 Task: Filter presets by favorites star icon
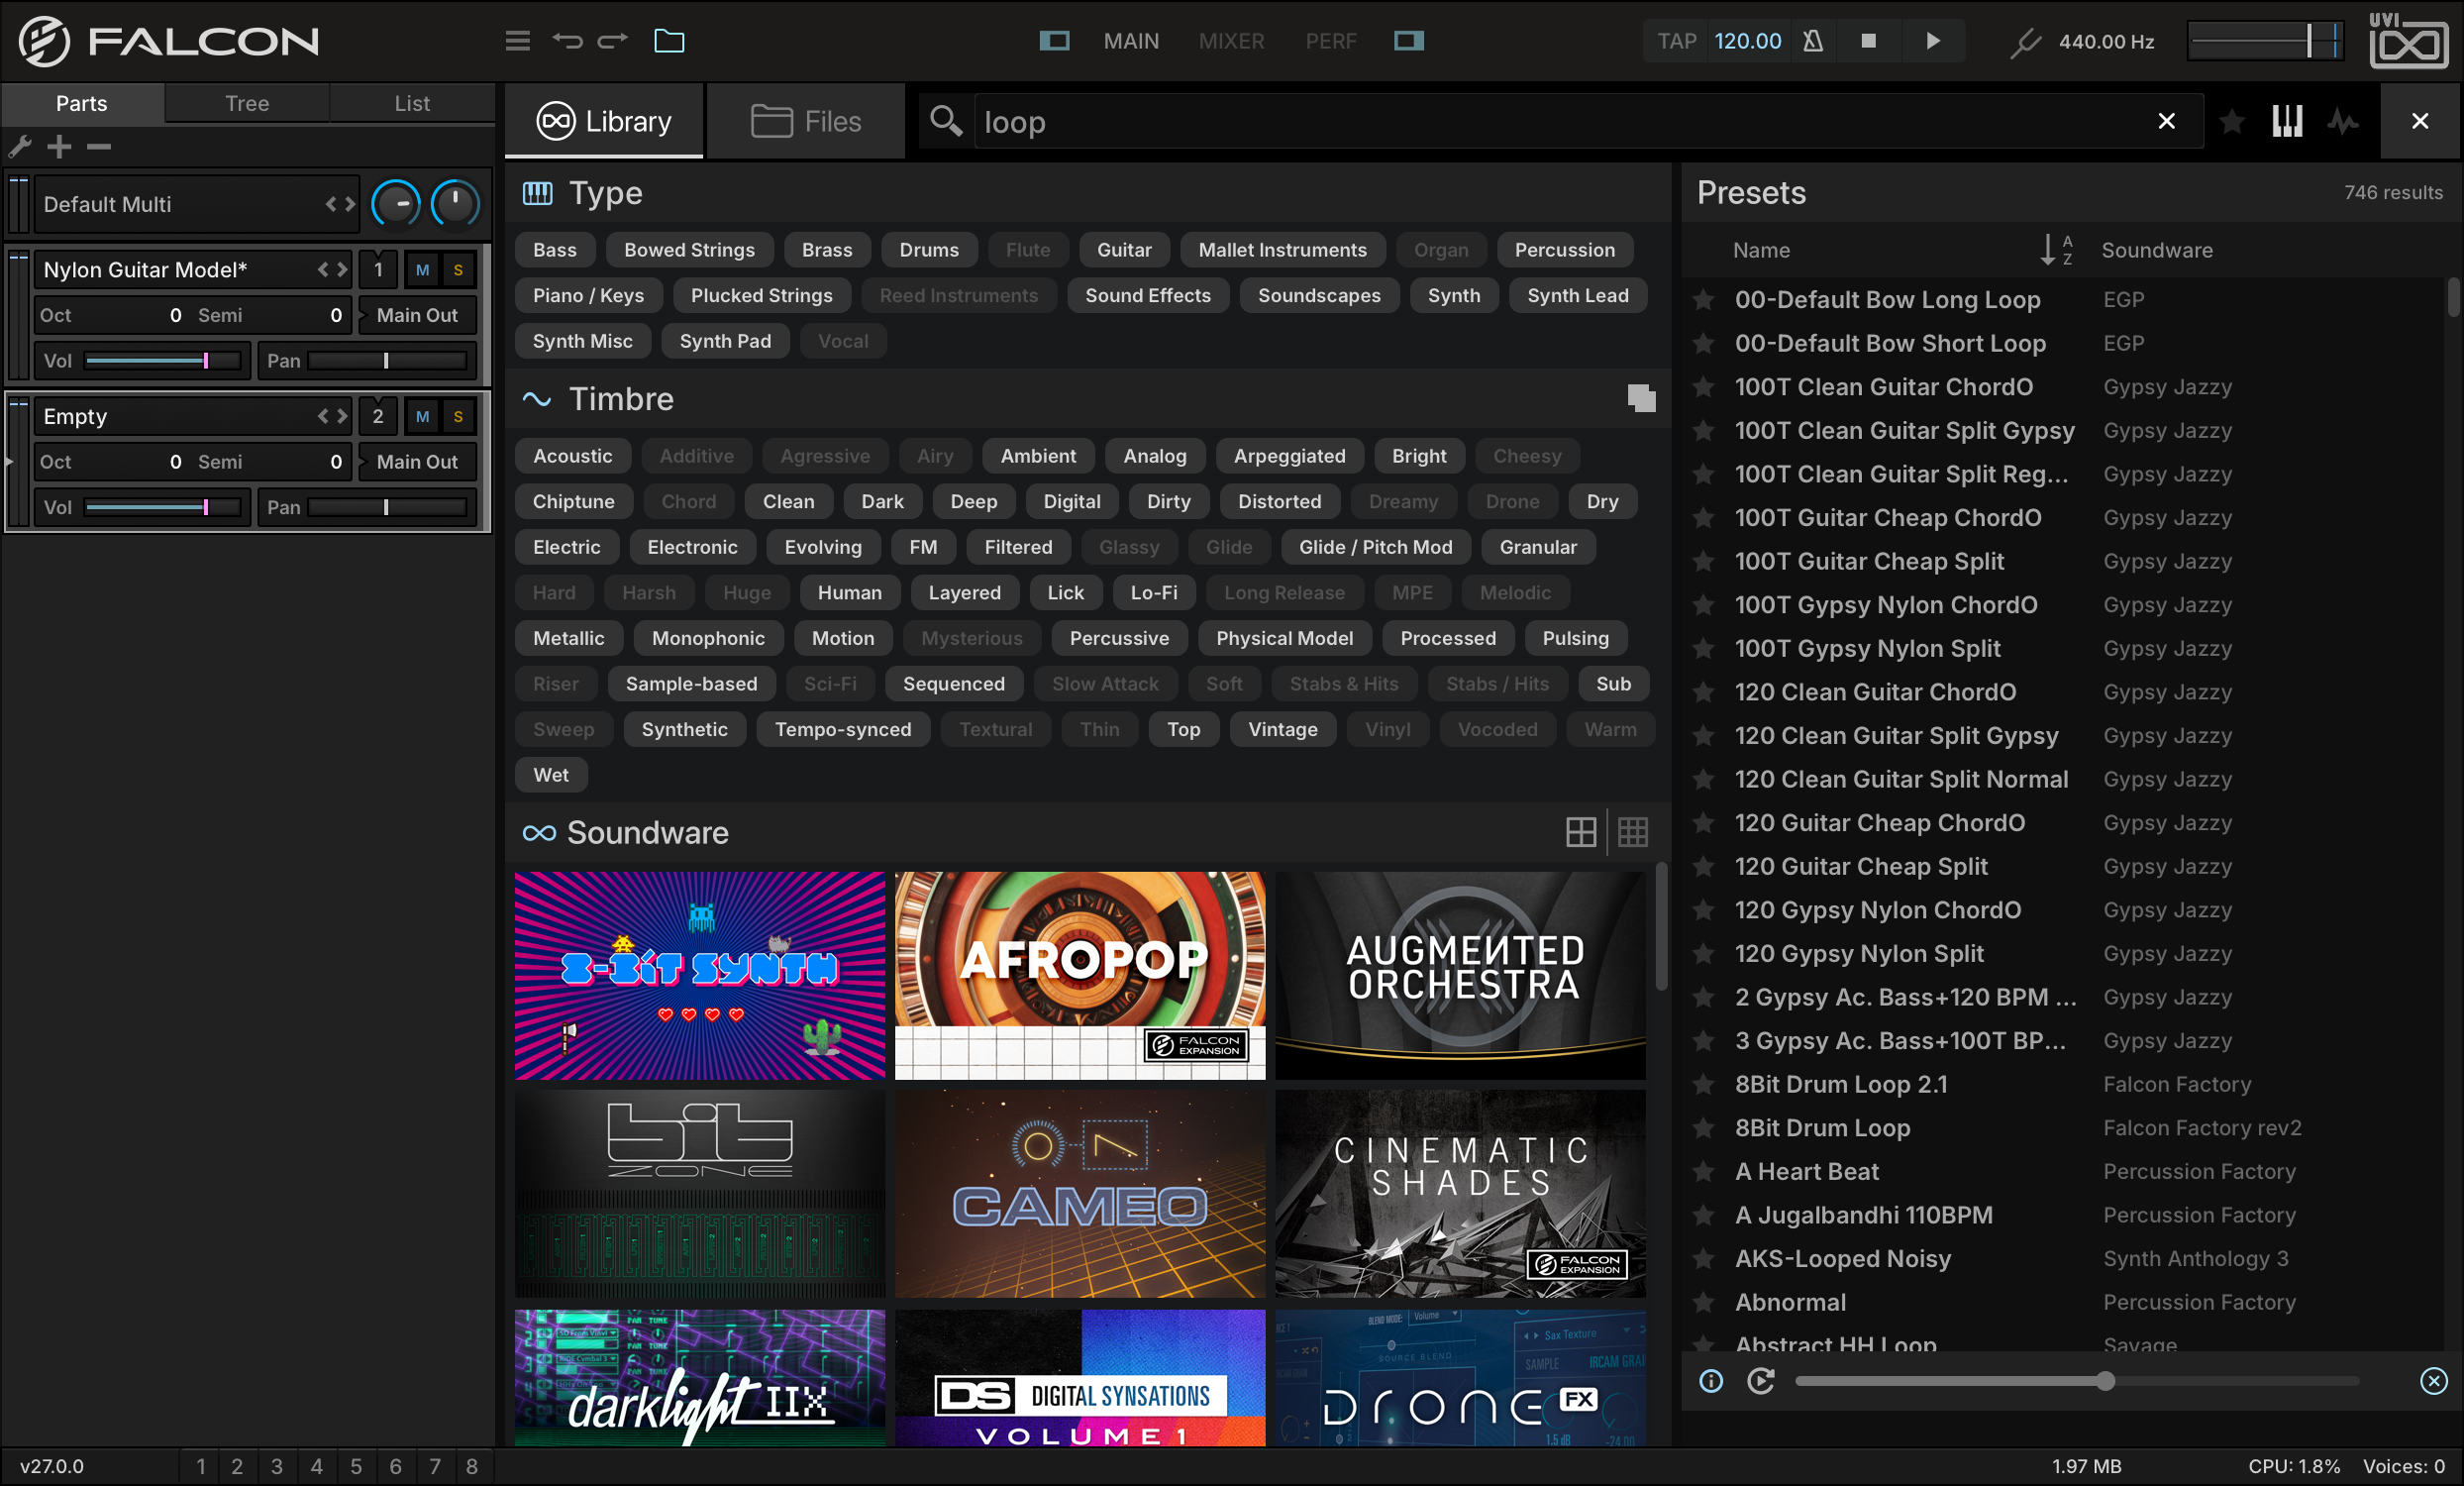coord(2231,122)
